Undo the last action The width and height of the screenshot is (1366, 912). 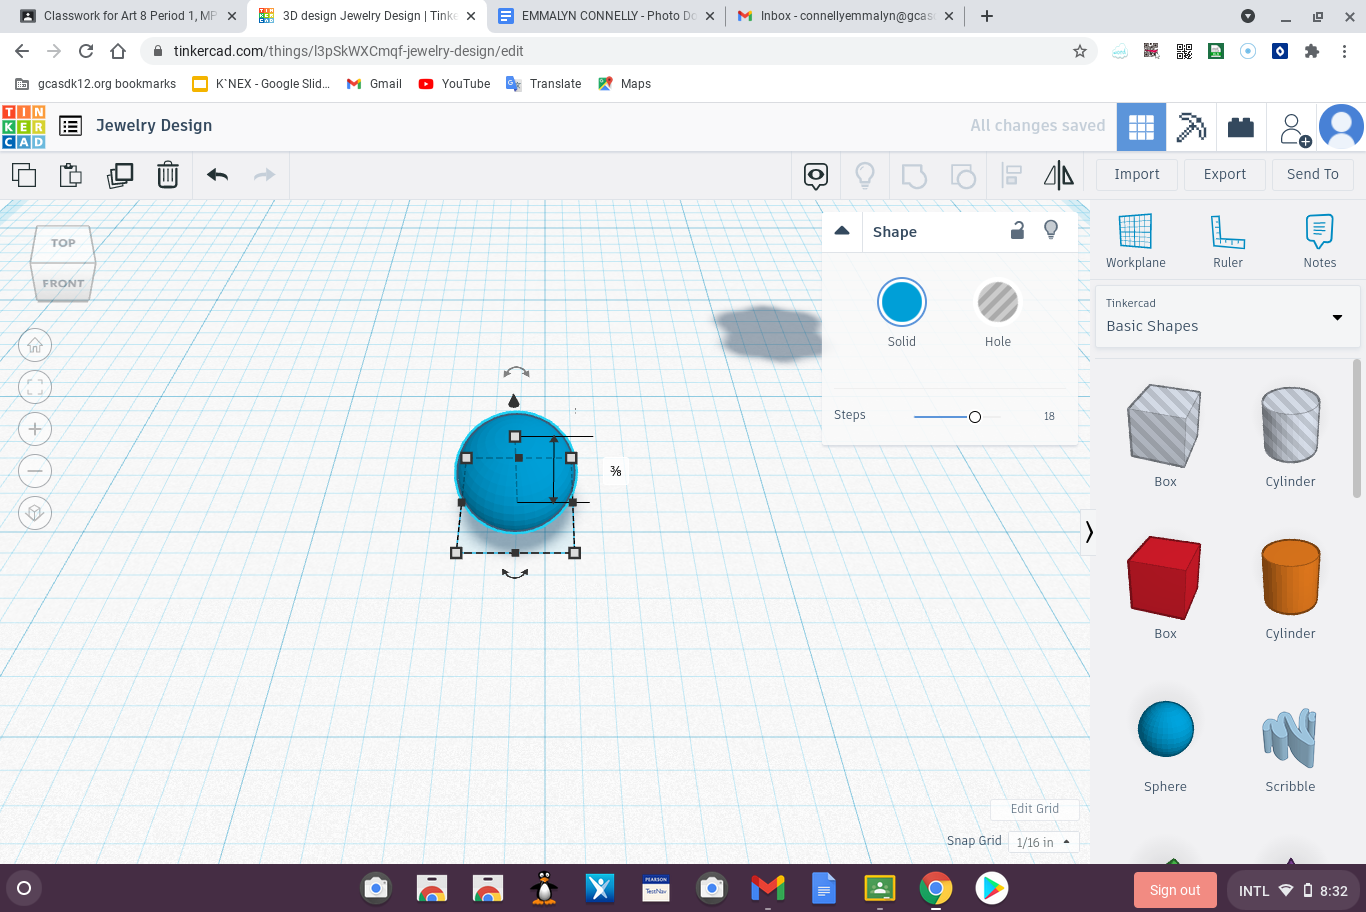215,174
